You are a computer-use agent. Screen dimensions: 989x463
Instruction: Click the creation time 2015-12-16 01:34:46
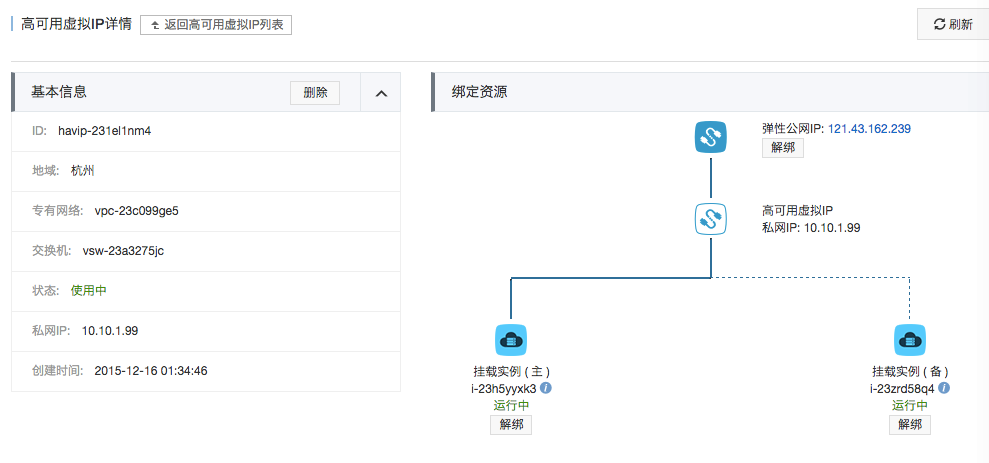(151, 371)
